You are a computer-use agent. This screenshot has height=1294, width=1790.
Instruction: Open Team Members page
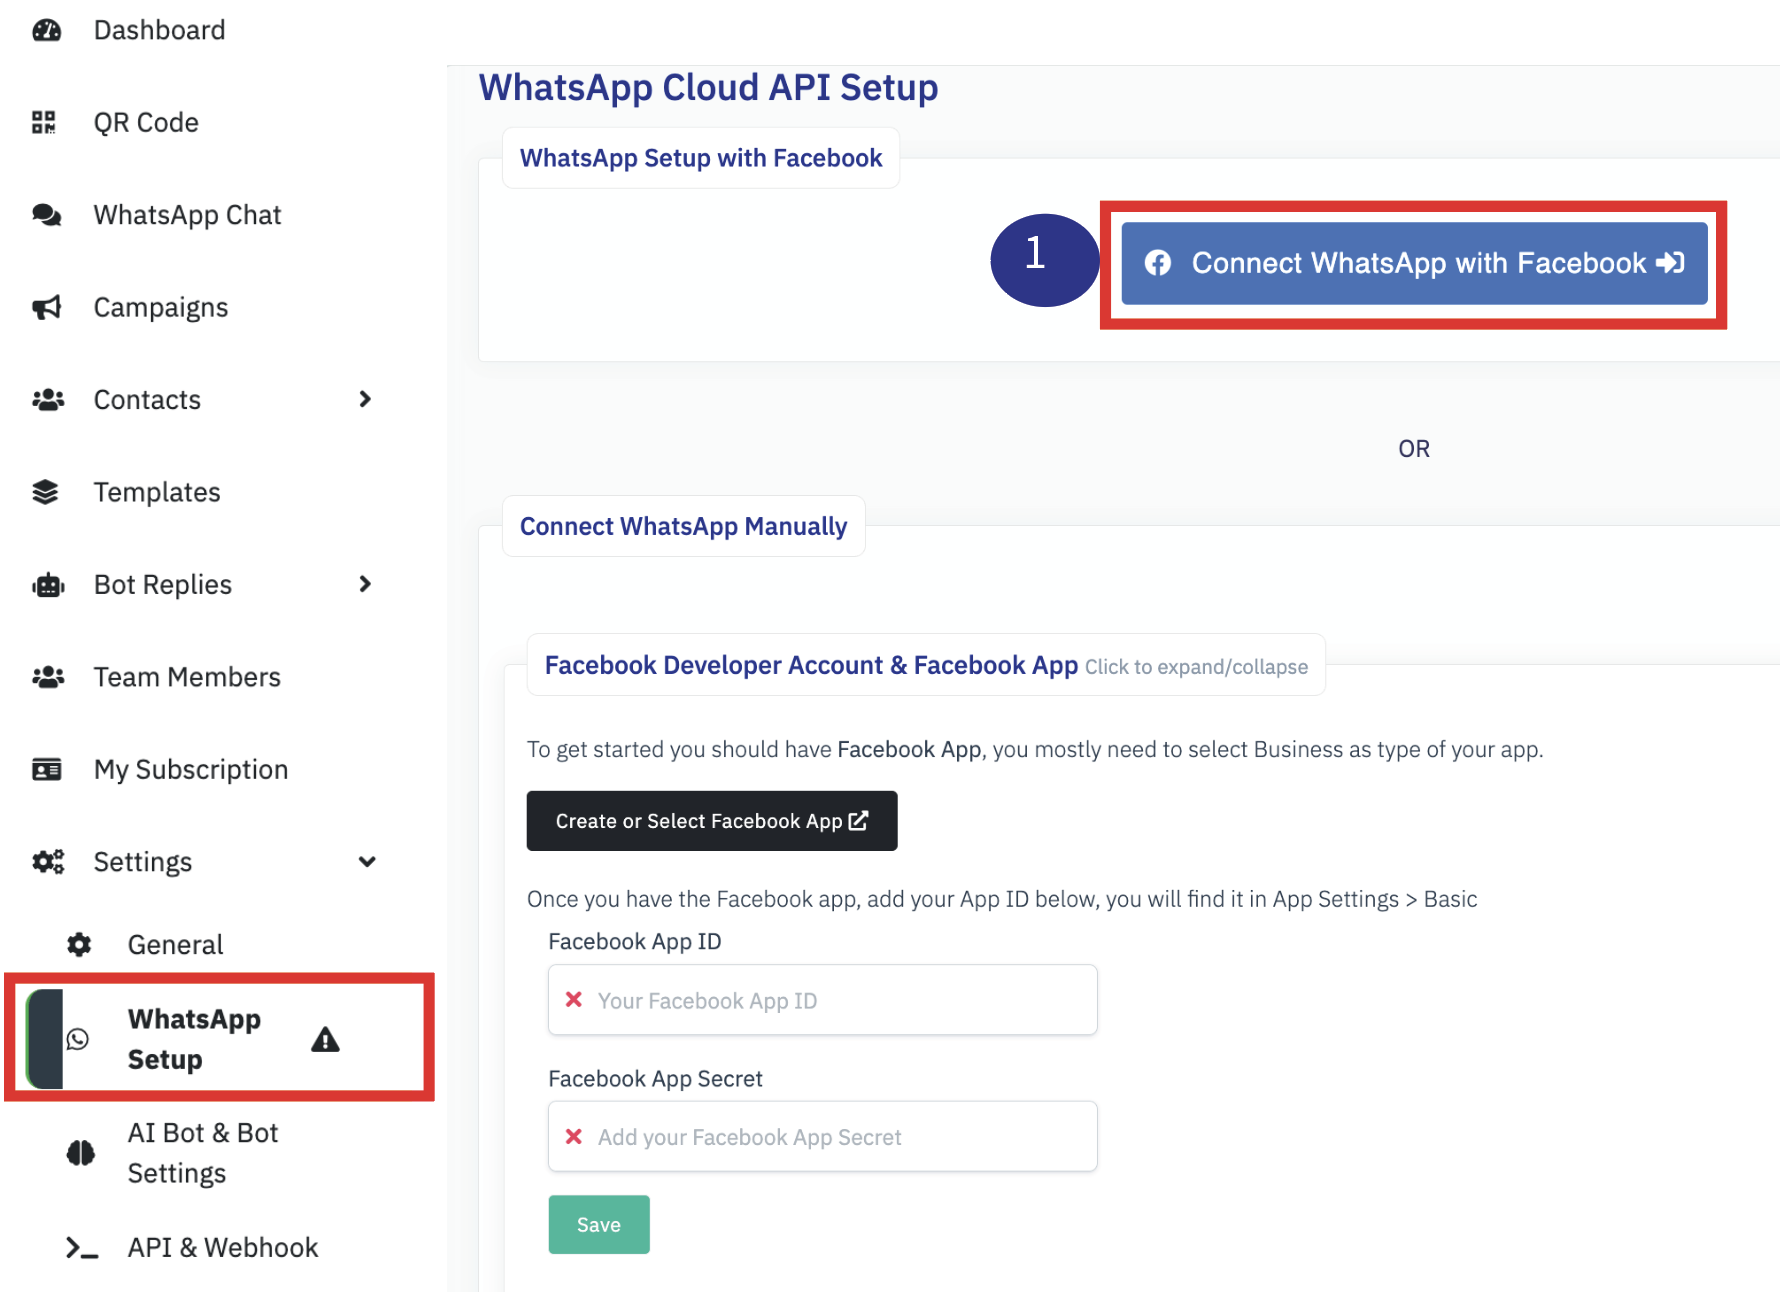(x=187, y=677)
